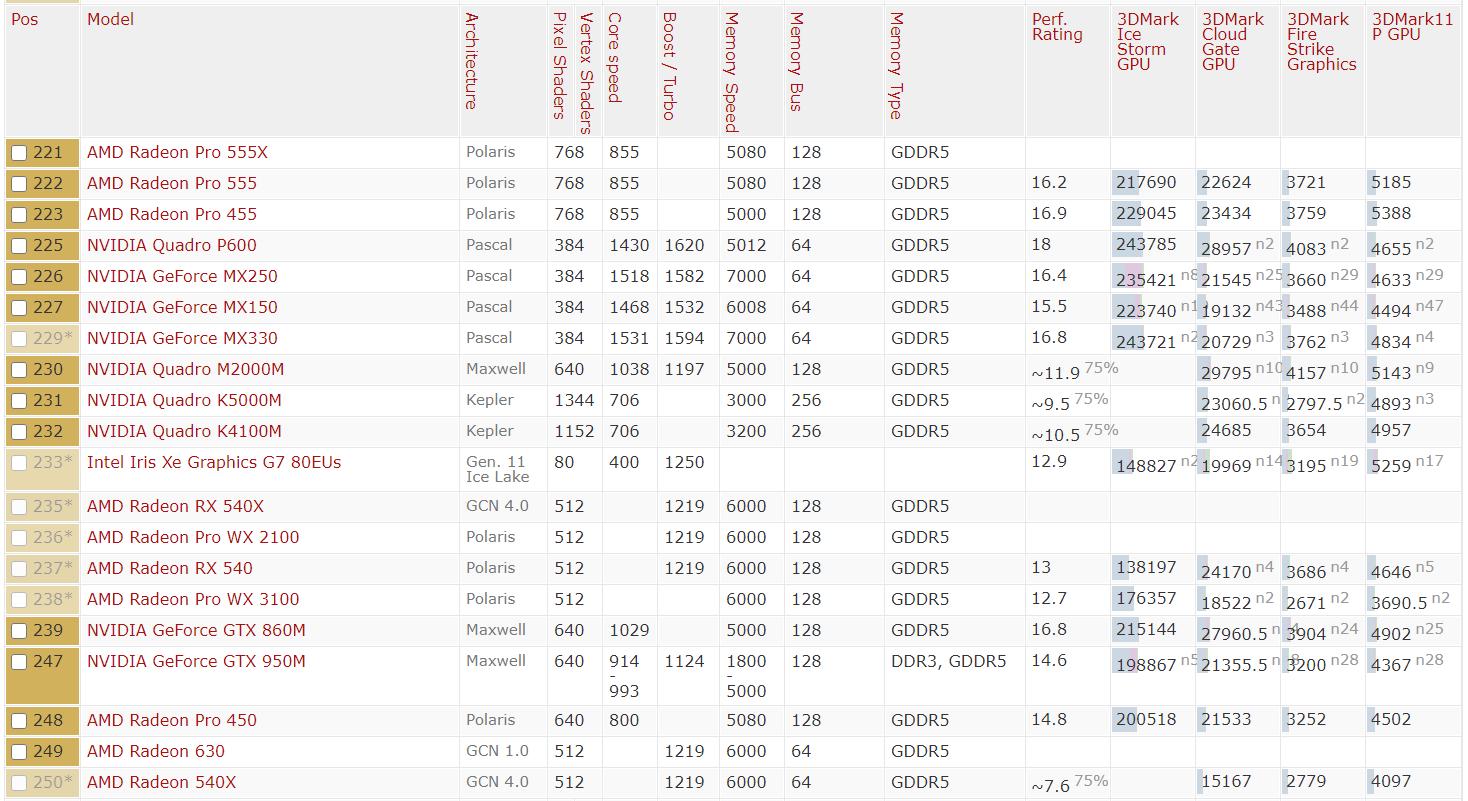Click the Memory Speed column header
1468x801 pixels.
732,72
